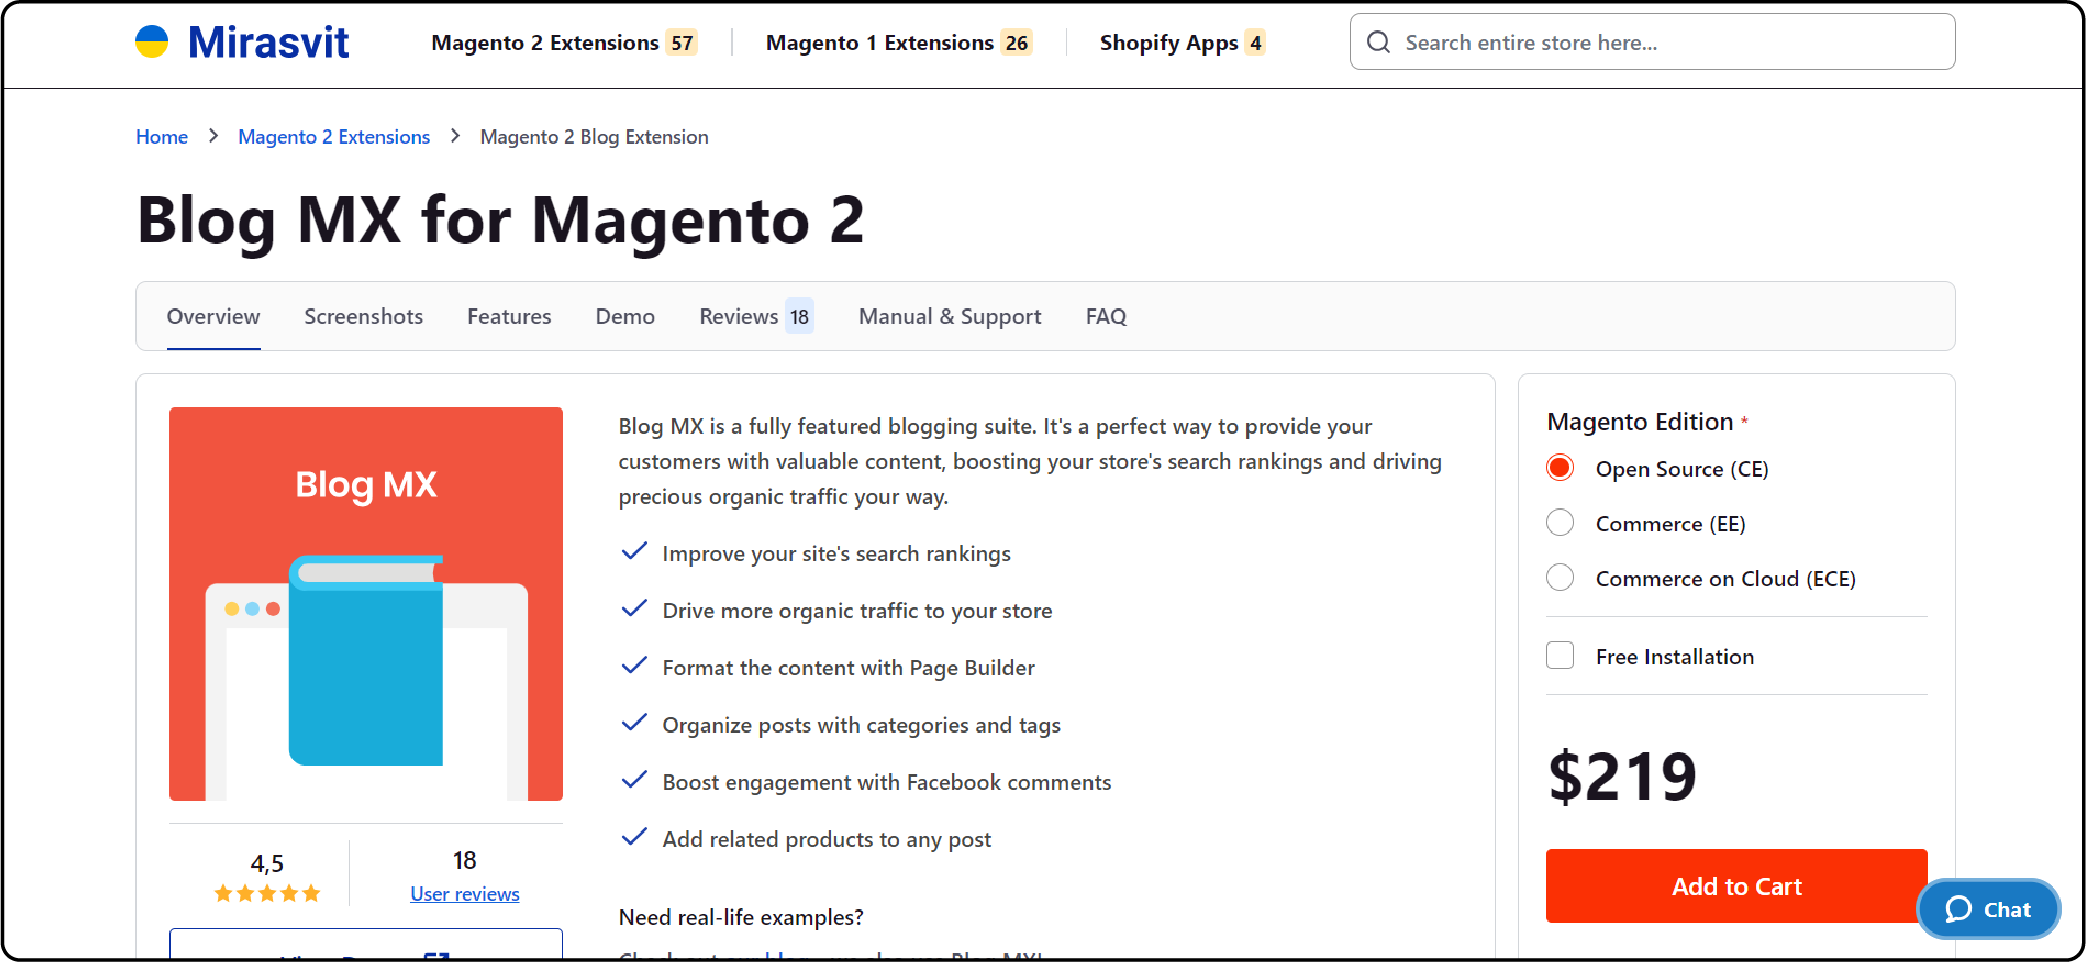
Task: Go to the Home breadcrumb
Action: [x=162, y=137]
